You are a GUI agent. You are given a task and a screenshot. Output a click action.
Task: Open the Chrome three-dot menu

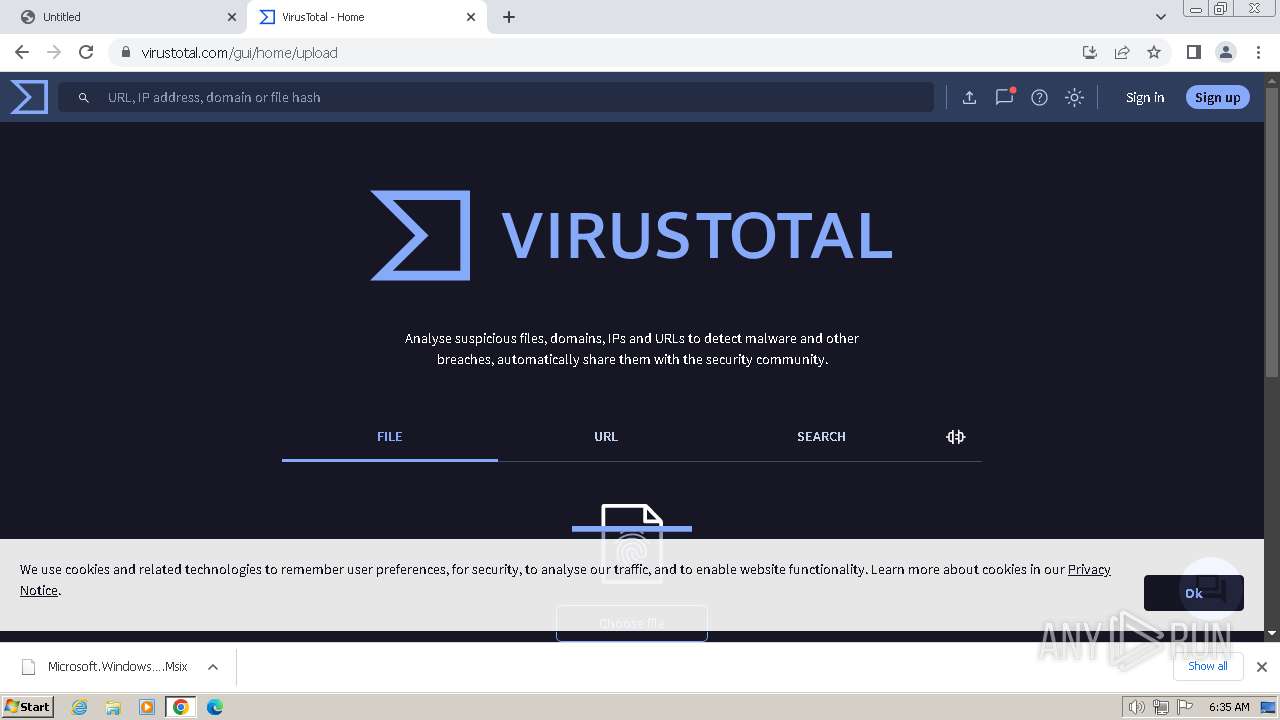pos(1257,52)
